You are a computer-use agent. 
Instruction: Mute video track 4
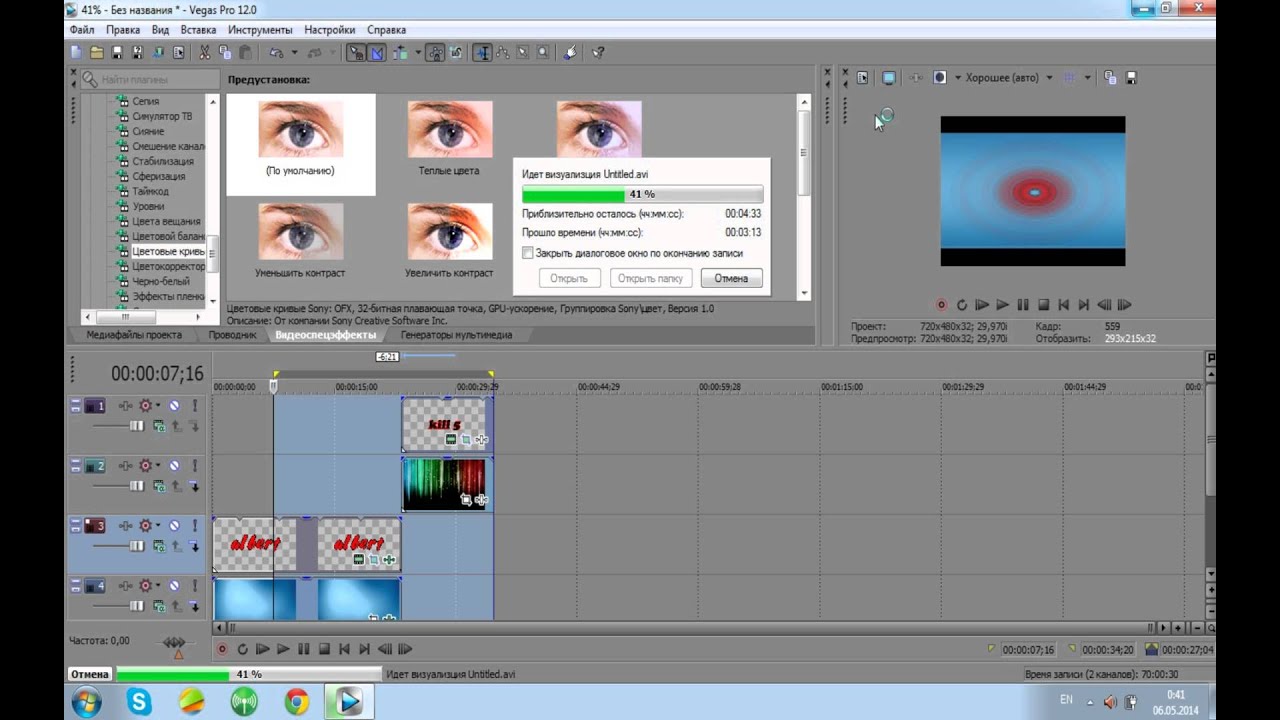(x=174, y=585)
